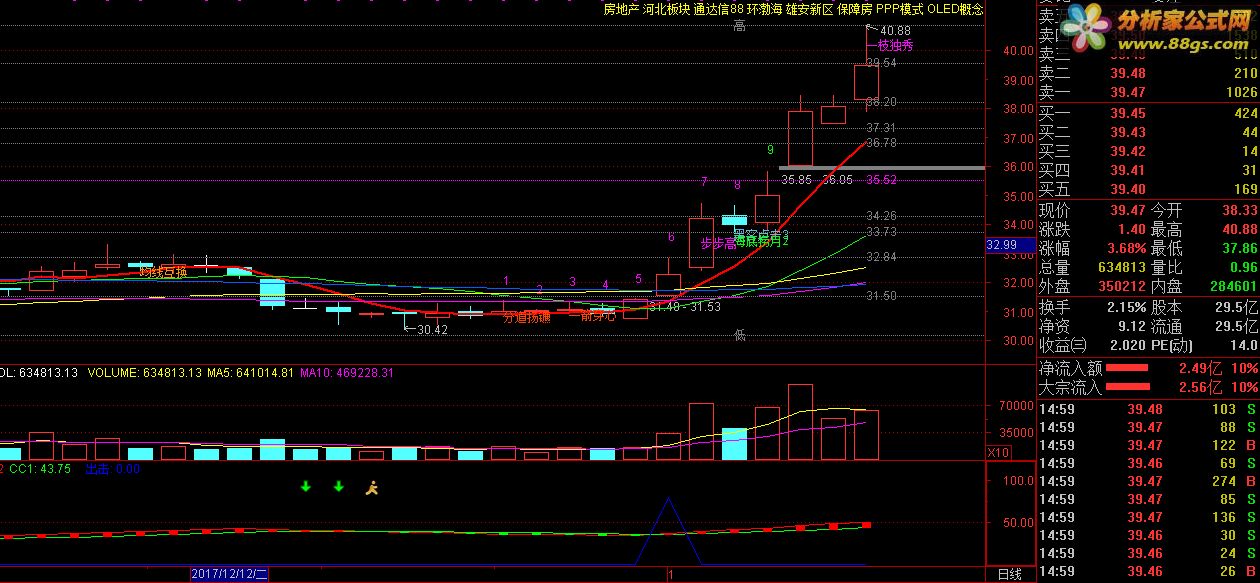The height and width of the screenshot is (583, 1260).
Task: Open the 房地产 sector tag
Action: 622,9
